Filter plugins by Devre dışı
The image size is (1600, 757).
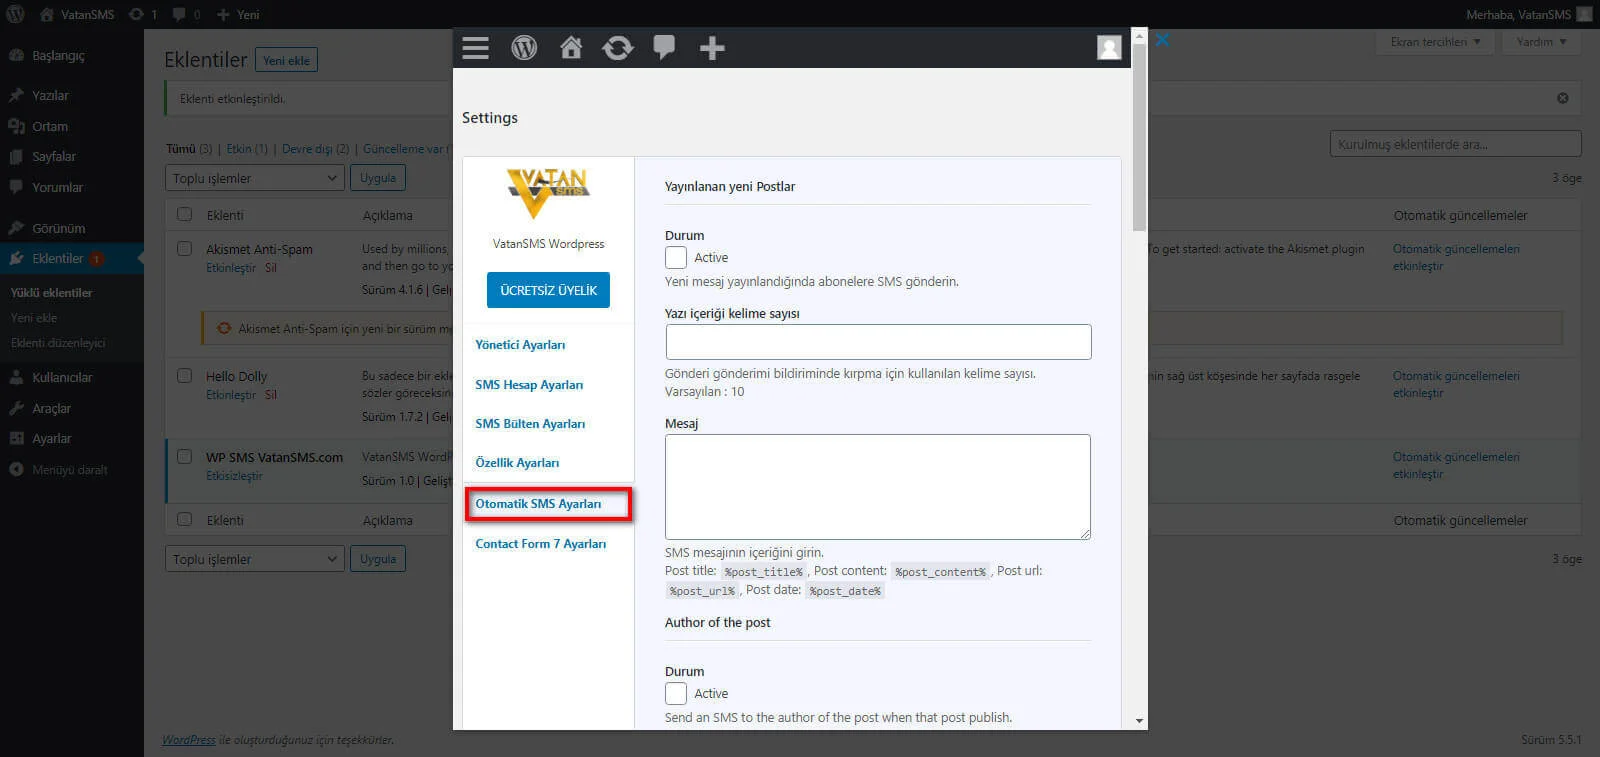(315, 149)
